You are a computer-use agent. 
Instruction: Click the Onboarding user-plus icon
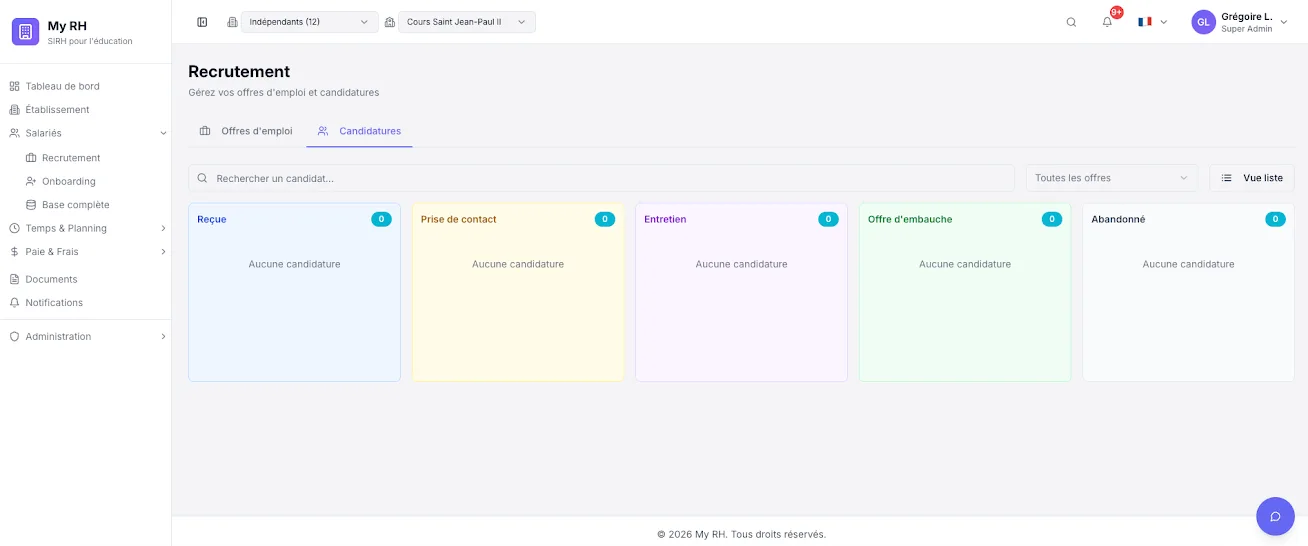[31, 181]
